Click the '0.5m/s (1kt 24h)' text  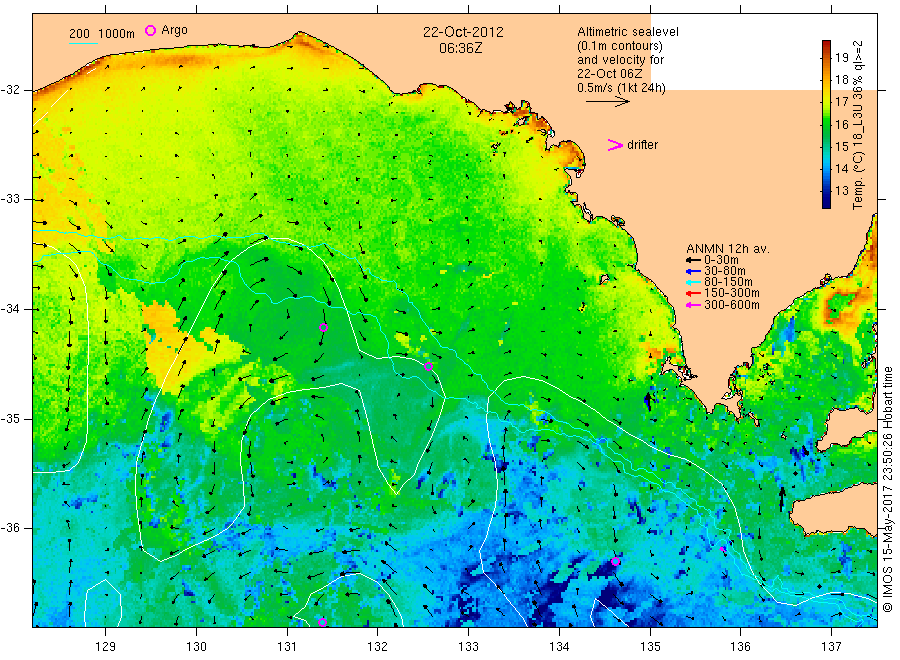pos(622,88)
